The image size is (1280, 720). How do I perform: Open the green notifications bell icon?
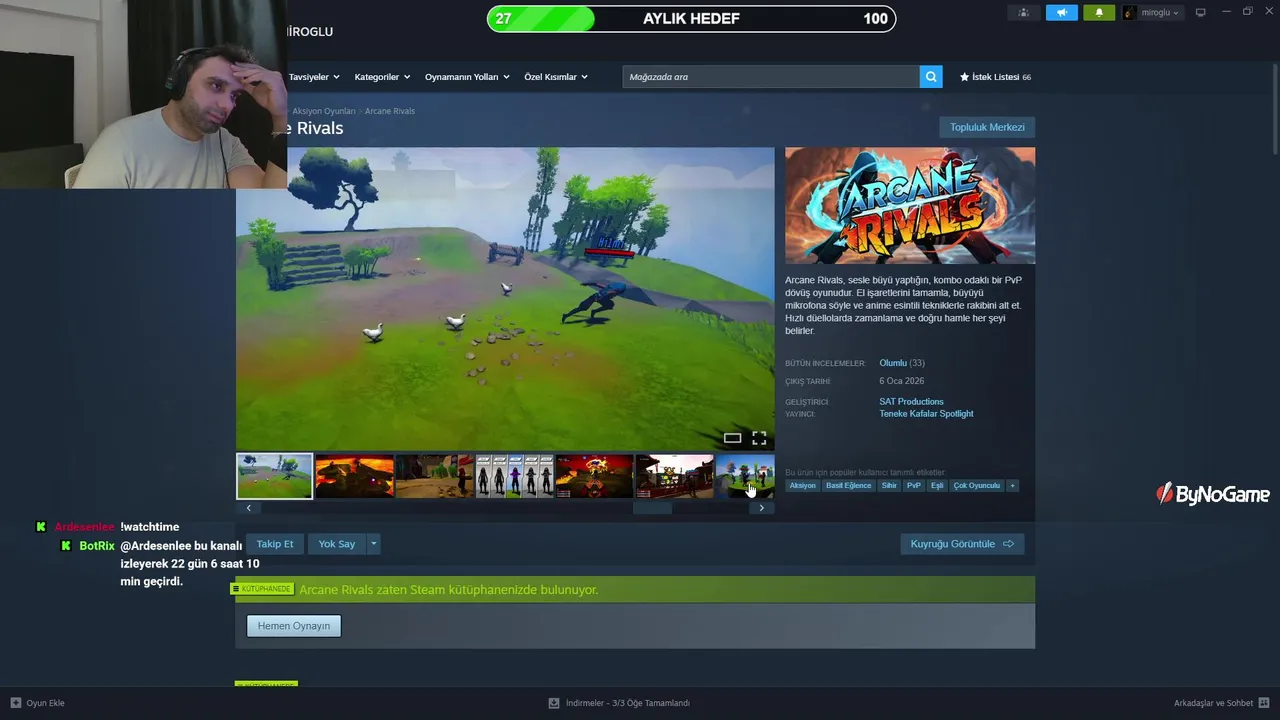pyautogui.click(x=1099, y=13)
